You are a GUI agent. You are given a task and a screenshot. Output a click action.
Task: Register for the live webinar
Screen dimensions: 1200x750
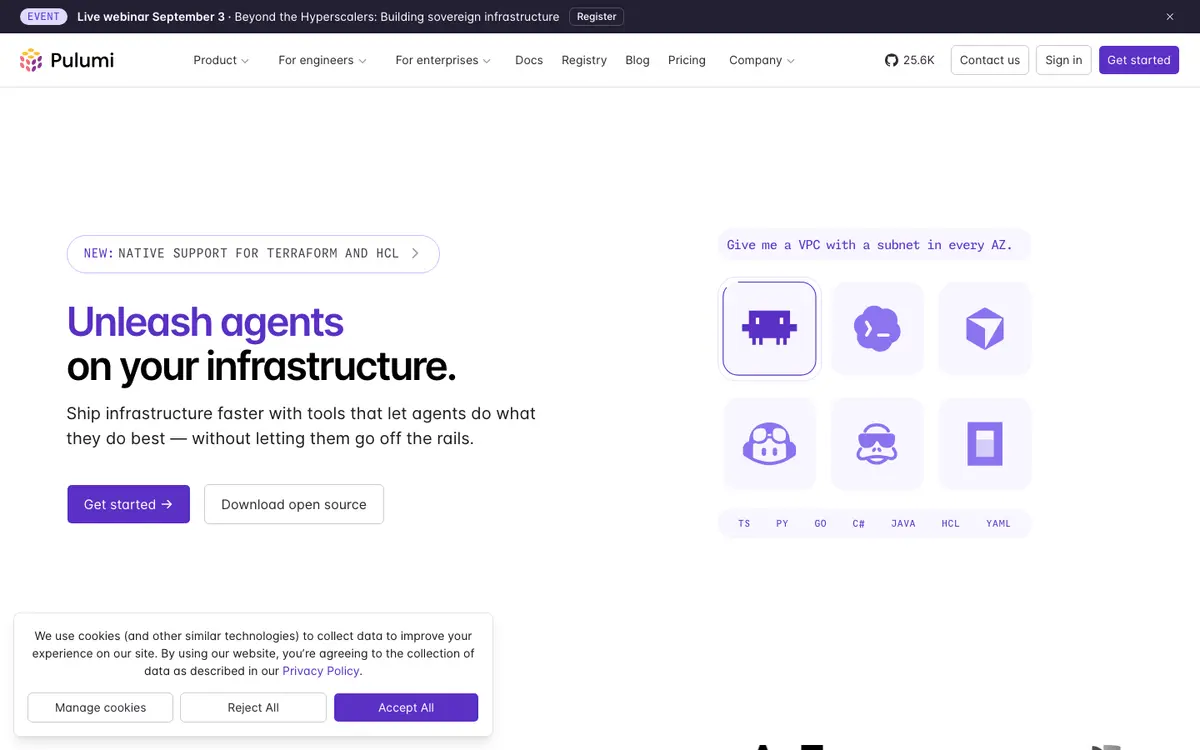click(597, 17)
